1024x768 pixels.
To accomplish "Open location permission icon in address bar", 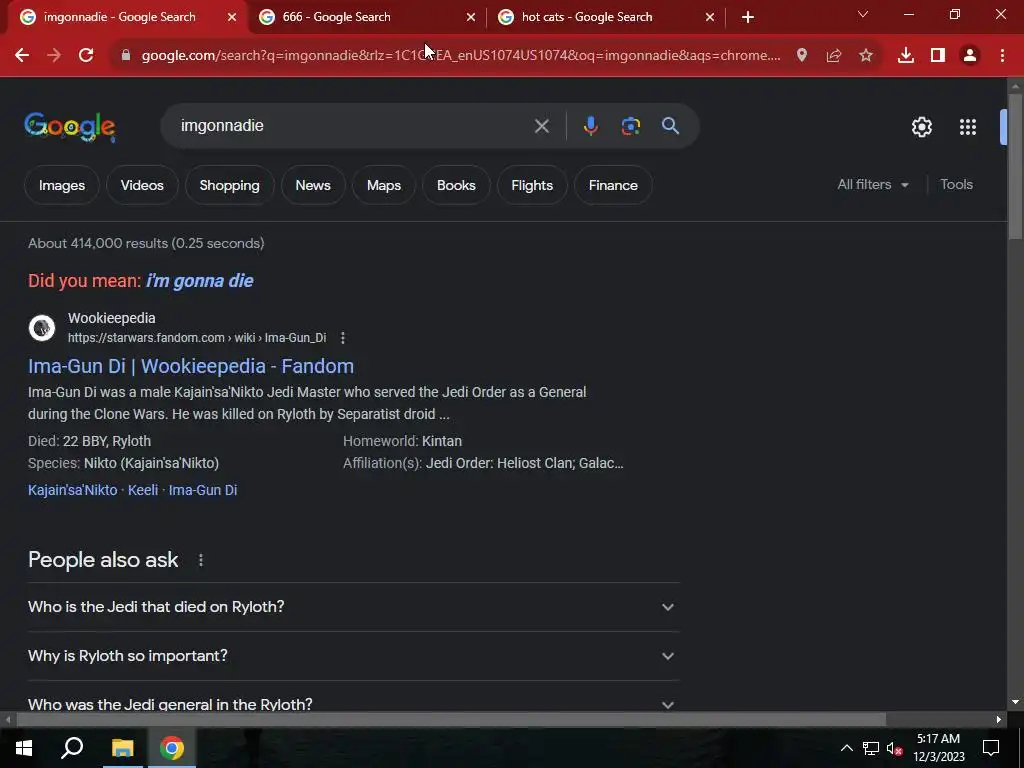I will point(802,56).
